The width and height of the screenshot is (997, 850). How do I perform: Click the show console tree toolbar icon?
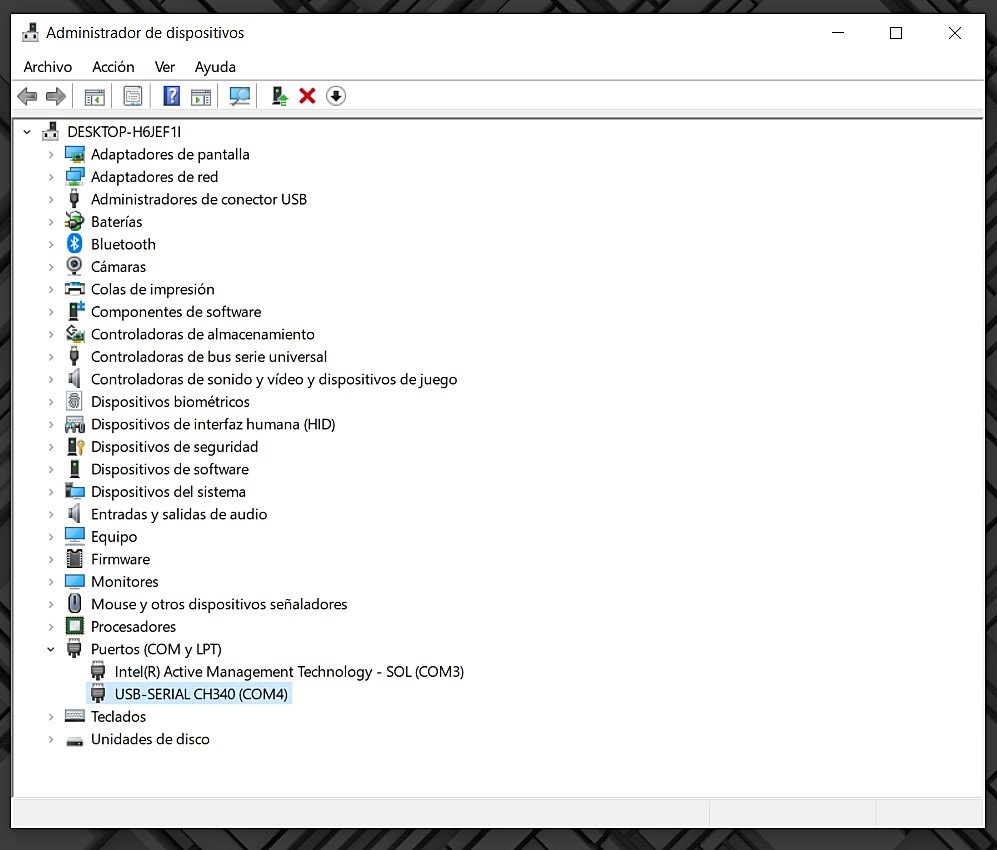point(94,95)
